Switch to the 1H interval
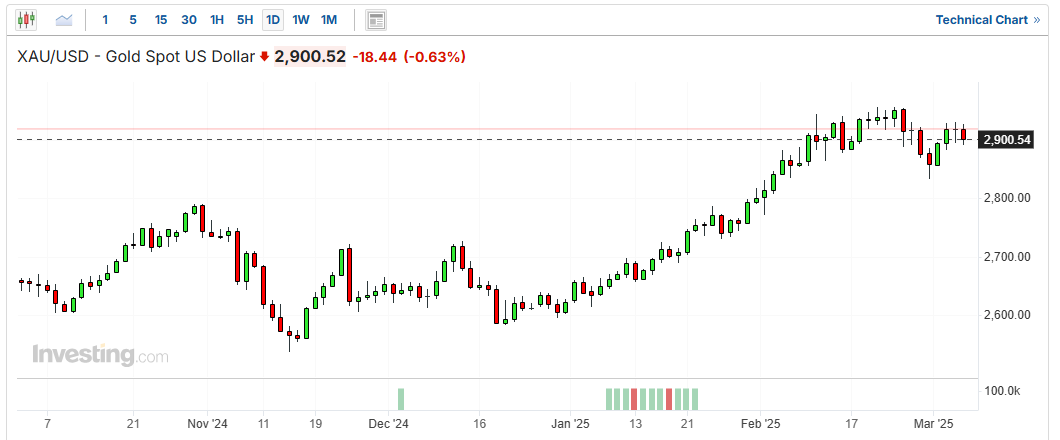The image size is (1060, 440). 217,19
